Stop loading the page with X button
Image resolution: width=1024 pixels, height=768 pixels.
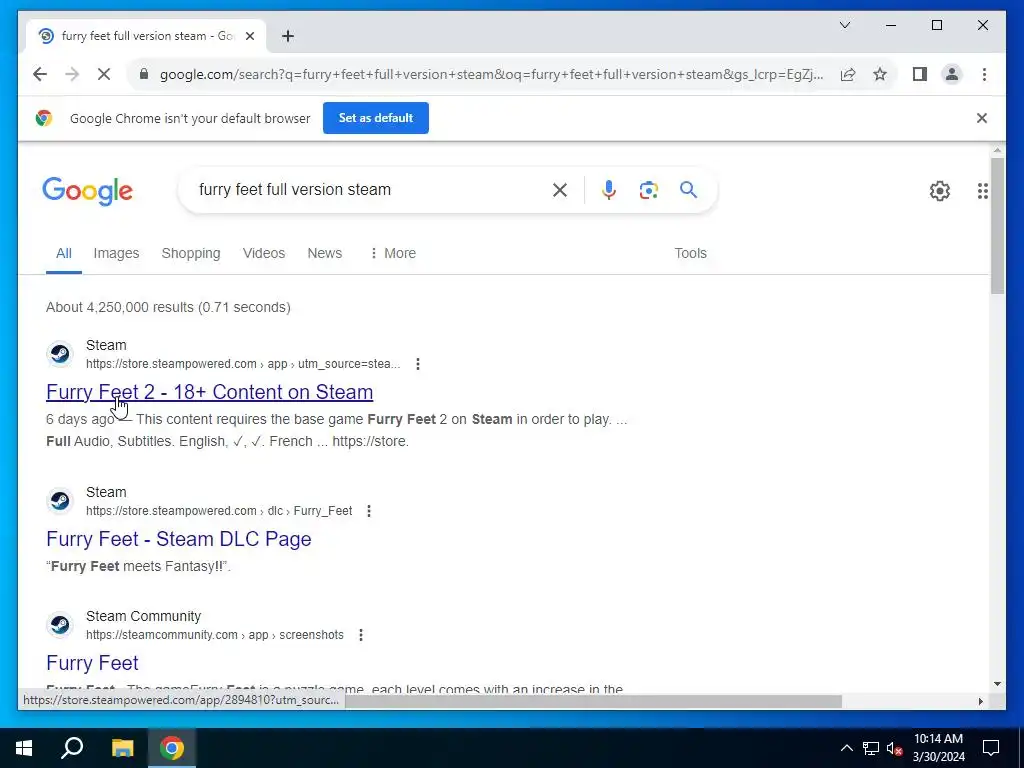click(x=104, y=74)
